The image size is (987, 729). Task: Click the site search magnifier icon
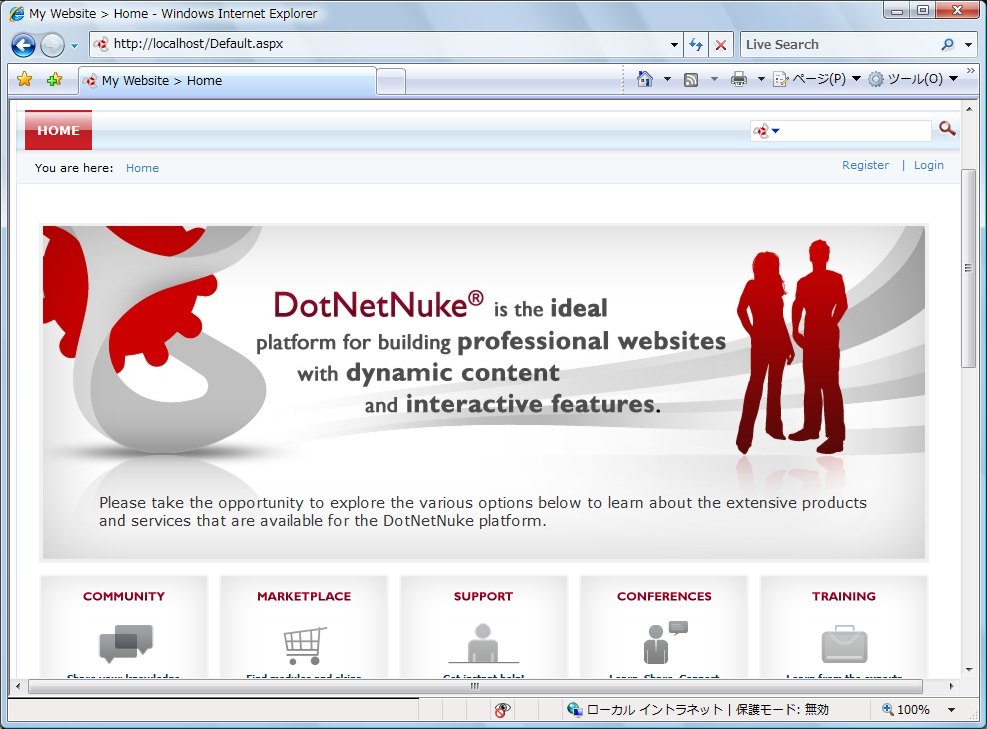[x=947, y=129]
